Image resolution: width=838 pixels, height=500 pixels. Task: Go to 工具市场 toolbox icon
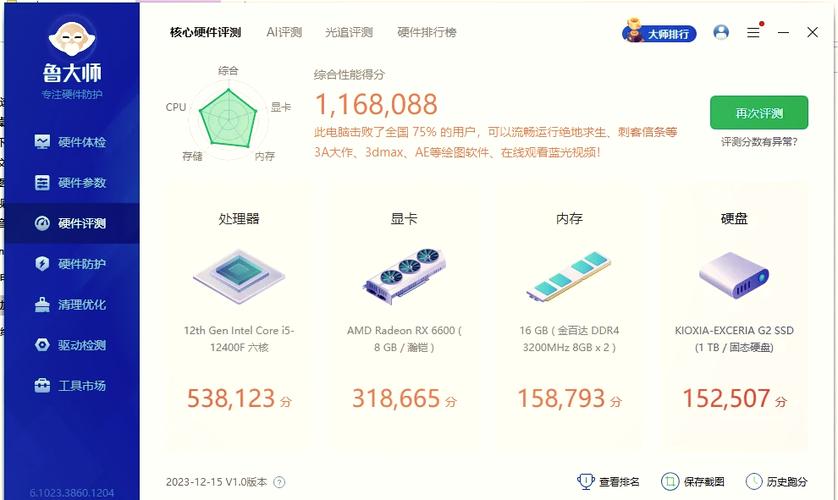(x=42, y=386)
